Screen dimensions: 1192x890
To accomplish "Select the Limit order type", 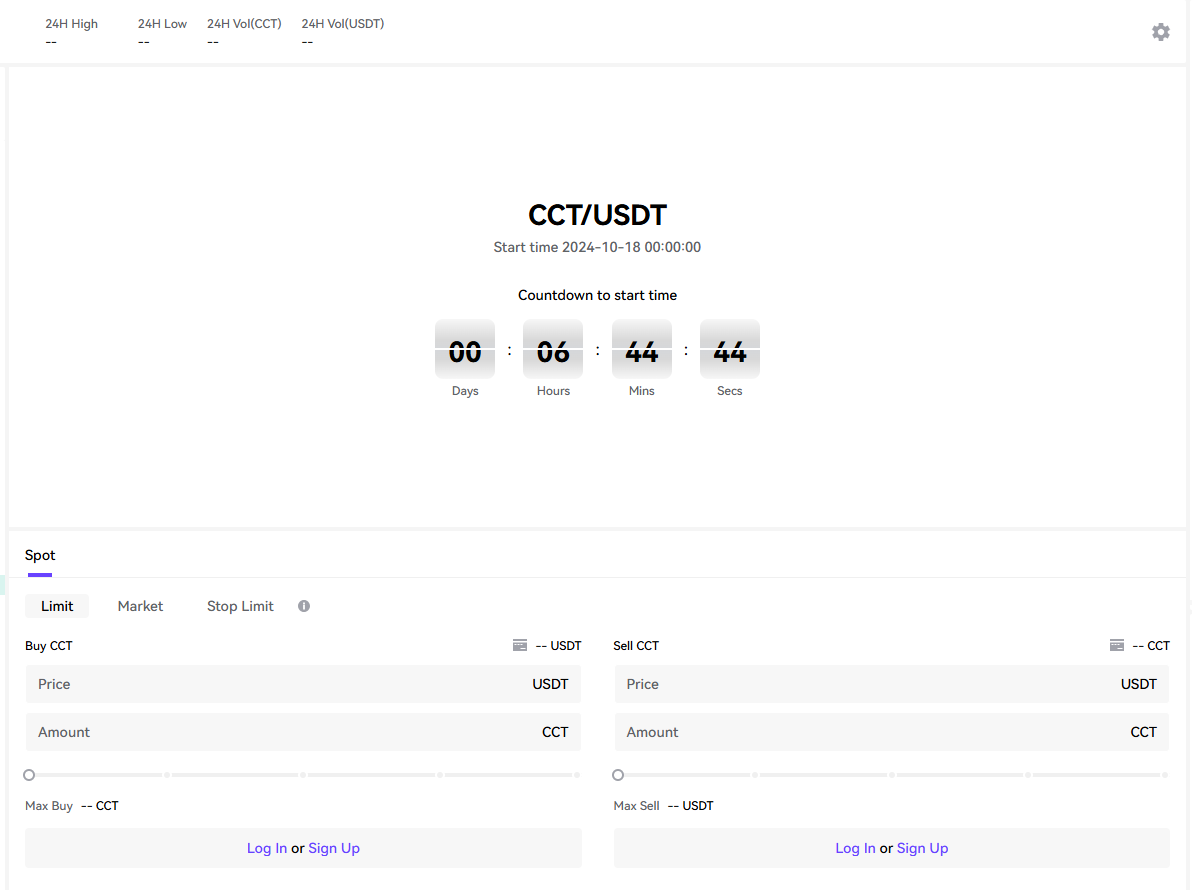I will pyautogui.click(x=57, y=606).
